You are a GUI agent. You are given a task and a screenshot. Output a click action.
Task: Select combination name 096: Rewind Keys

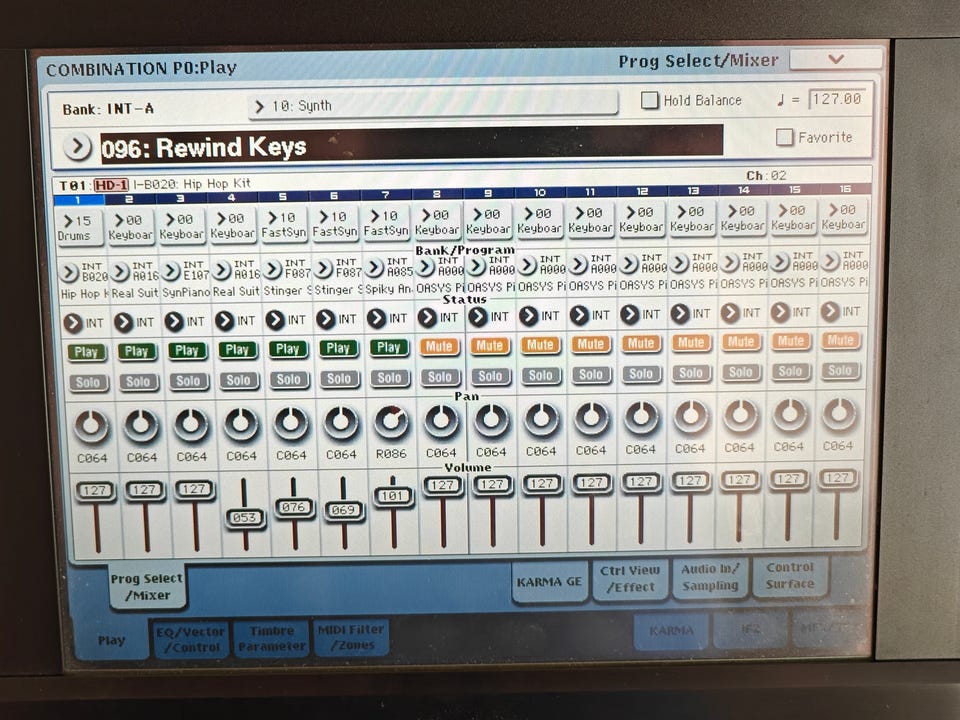click(x=411, y=145)
